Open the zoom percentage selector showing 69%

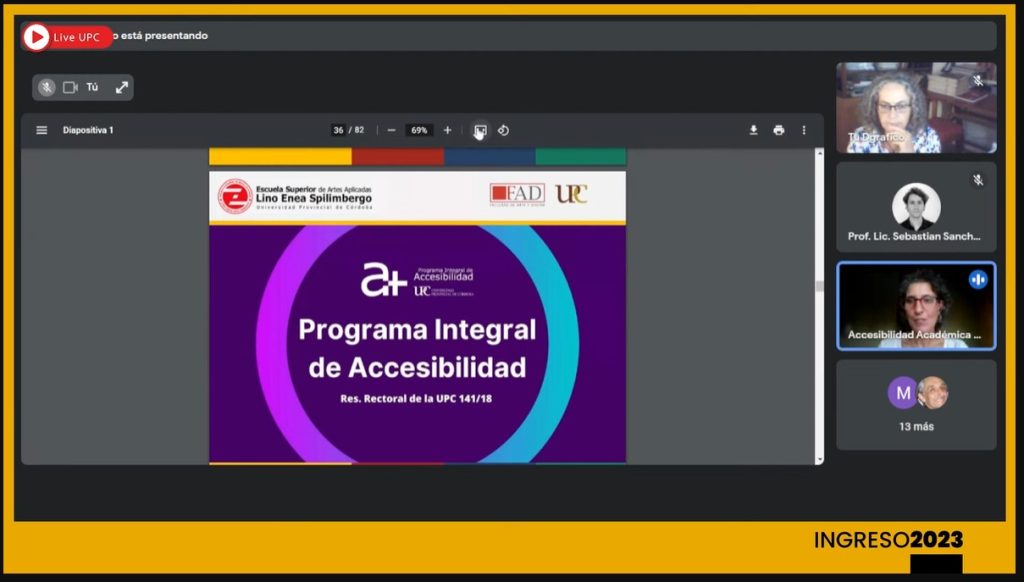[419, 129]
